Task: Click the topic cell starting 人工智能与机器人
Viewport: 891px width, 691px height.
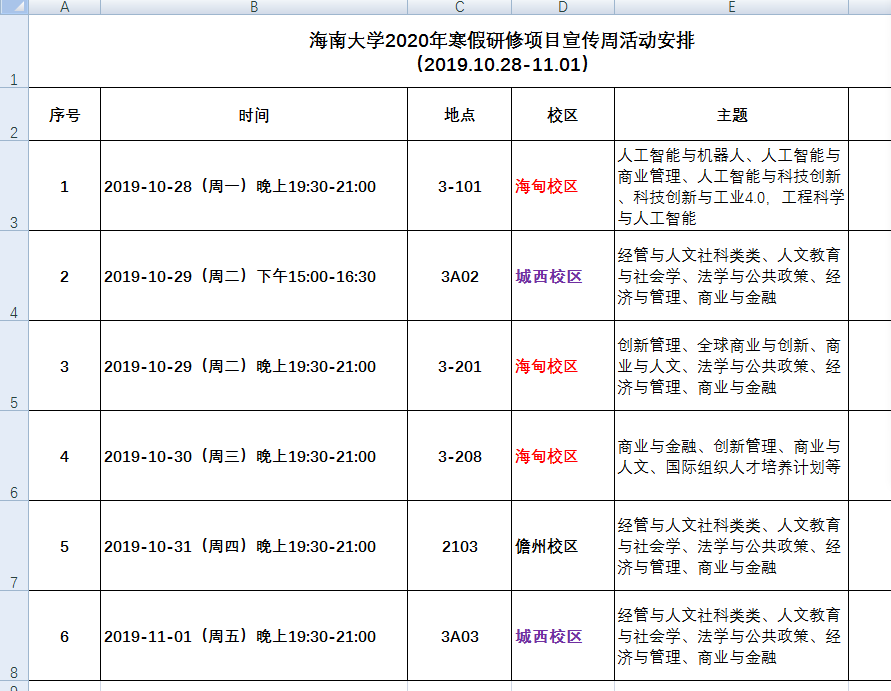Action: (x=731, y=186)
